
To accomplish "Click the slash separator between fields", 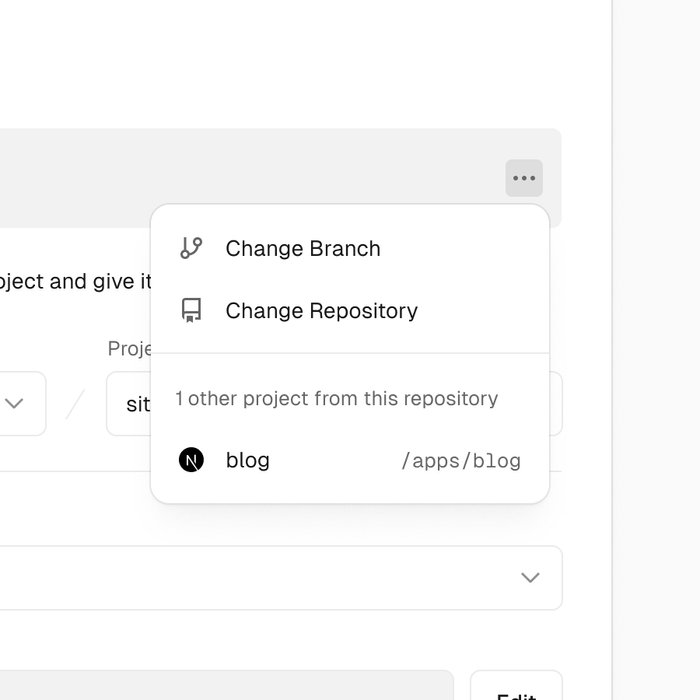I will click(x=76, y=404).
